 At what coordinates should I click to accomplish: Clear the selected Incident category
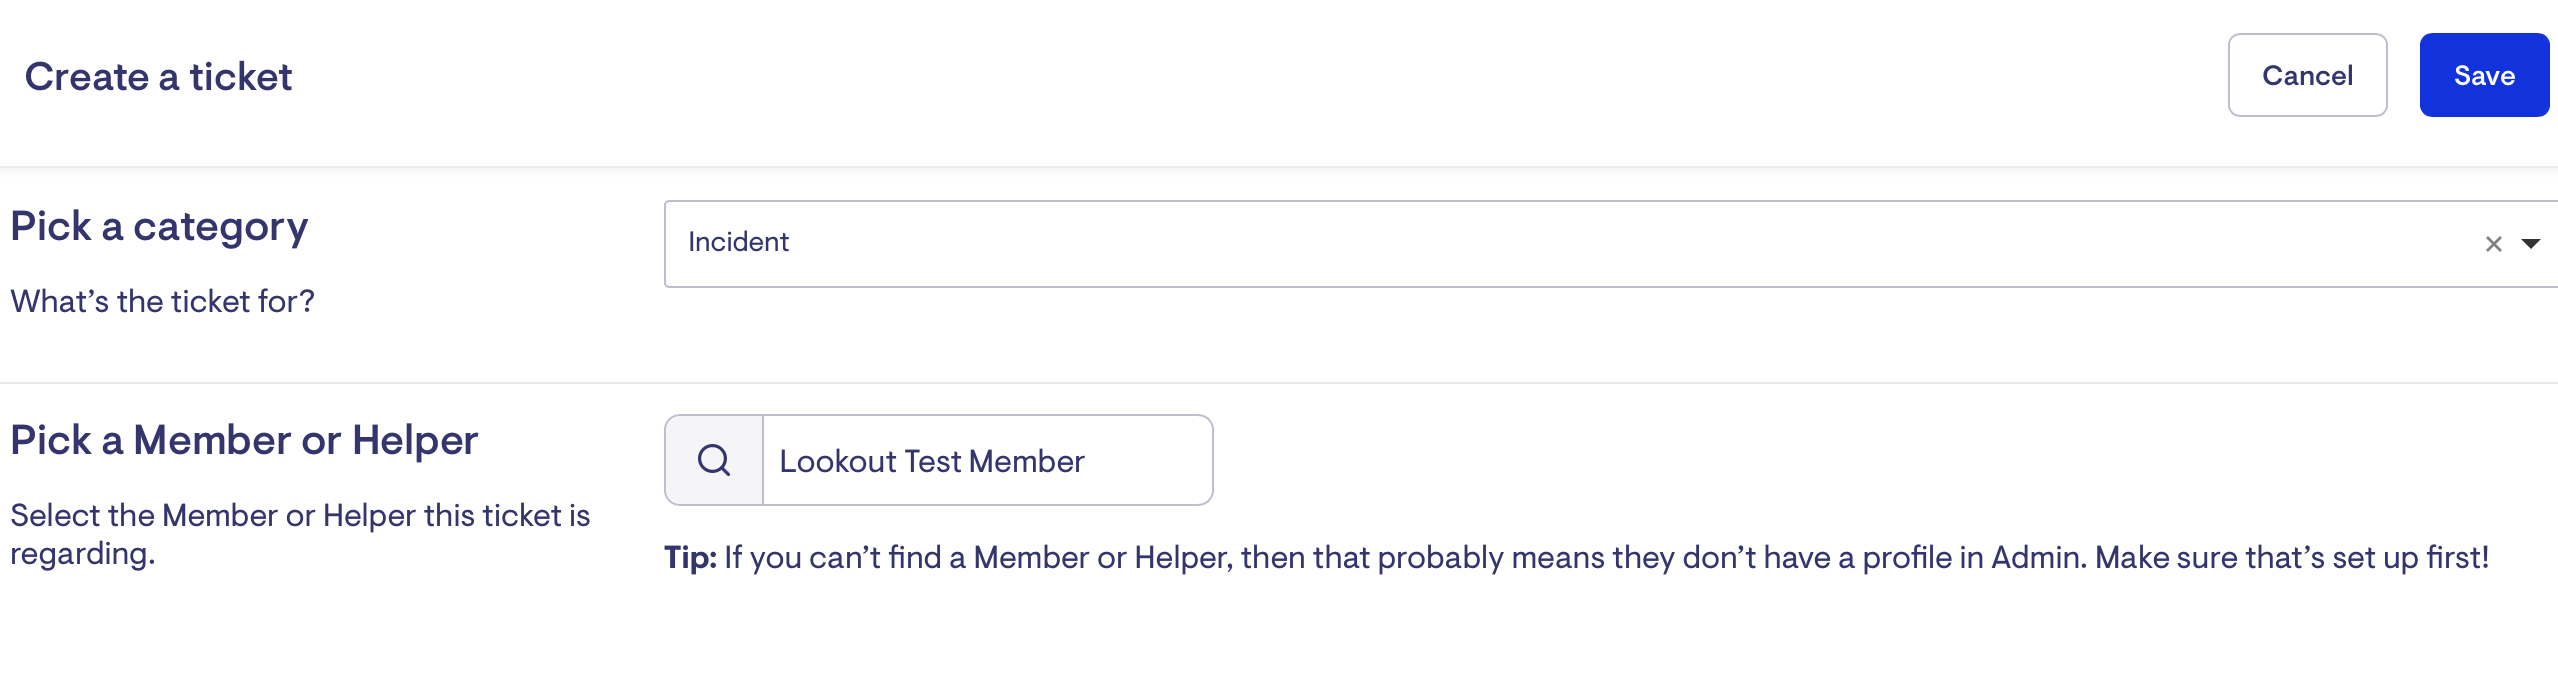click(x=2493, y=244)
